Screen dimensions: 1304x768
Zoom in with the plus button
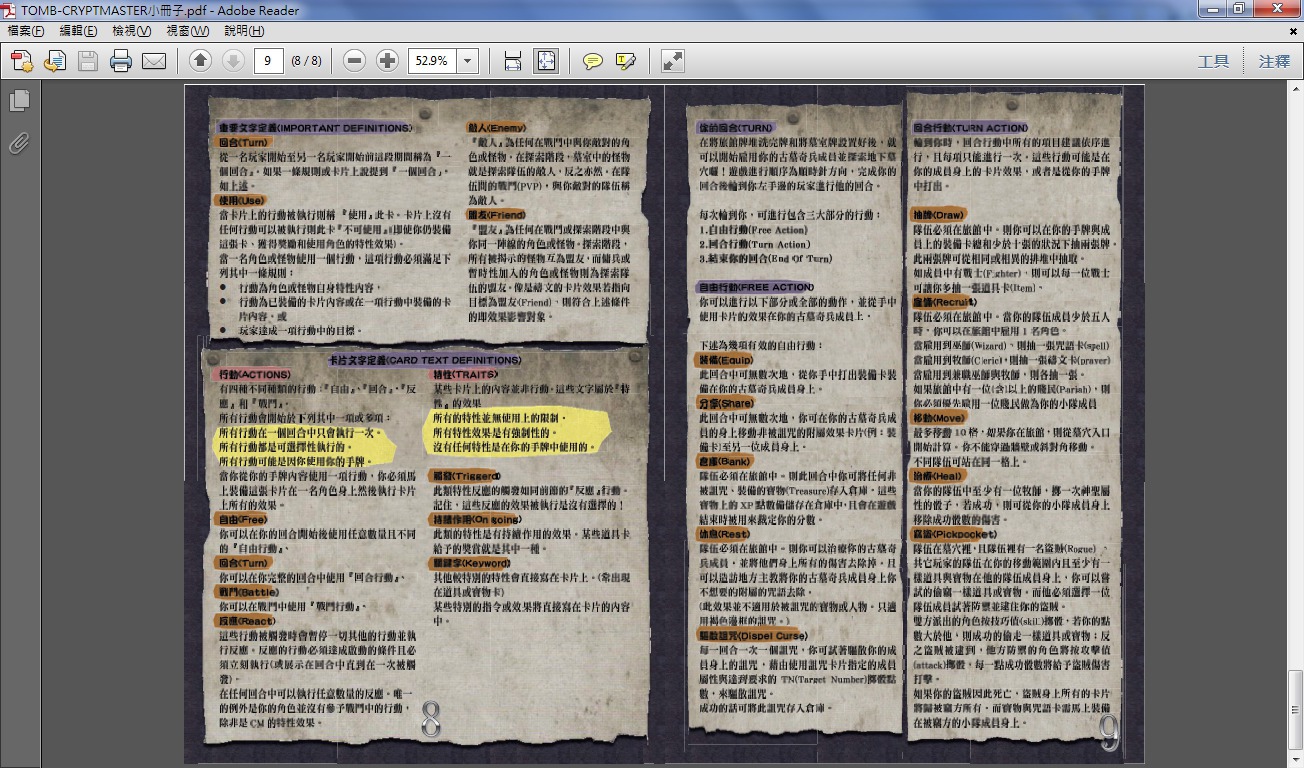point(387,61)
